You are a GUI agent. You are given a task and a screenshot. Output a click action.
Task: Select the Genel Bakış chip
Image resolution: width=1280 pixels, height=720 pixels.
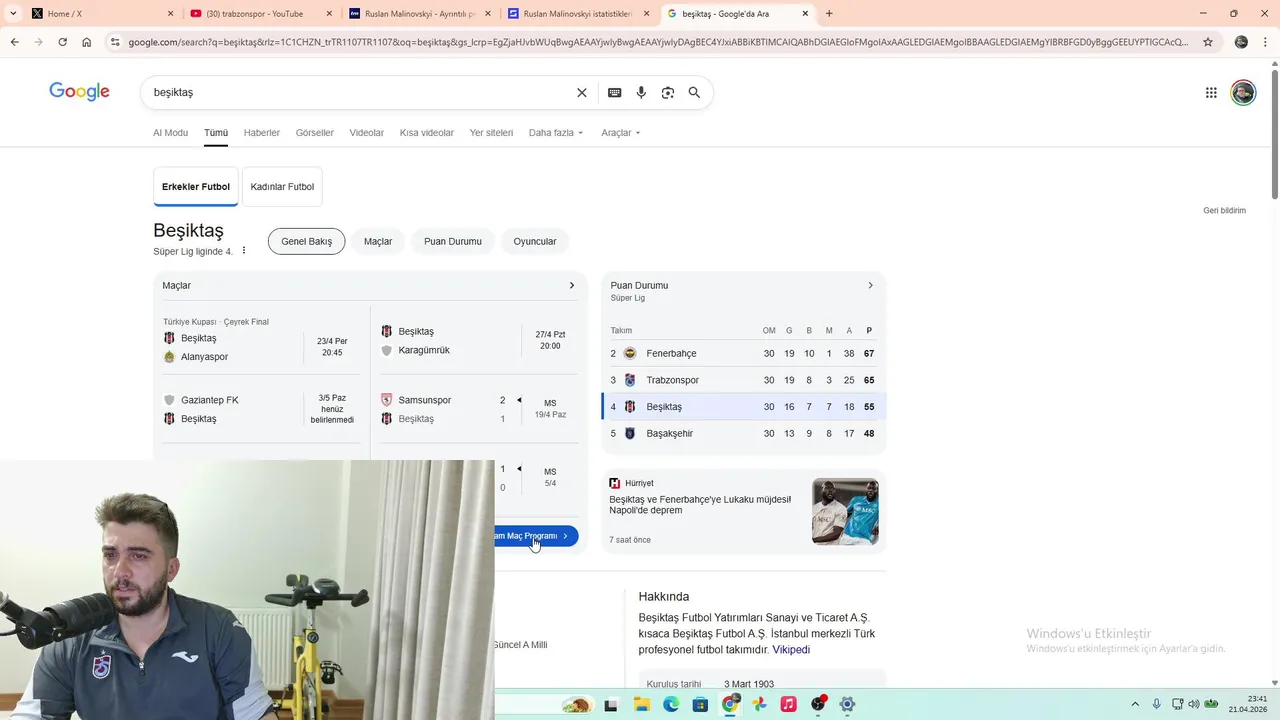tap(307, 241)
